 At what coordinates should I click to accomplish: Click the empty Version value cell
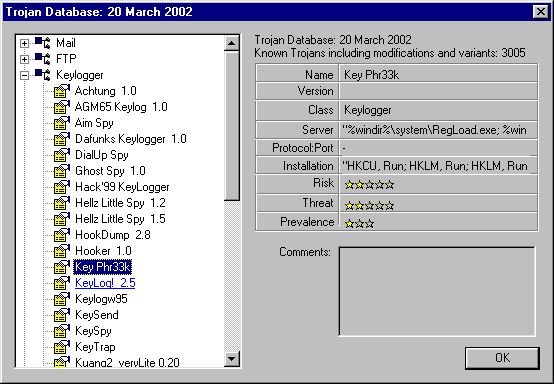[438, 91]
